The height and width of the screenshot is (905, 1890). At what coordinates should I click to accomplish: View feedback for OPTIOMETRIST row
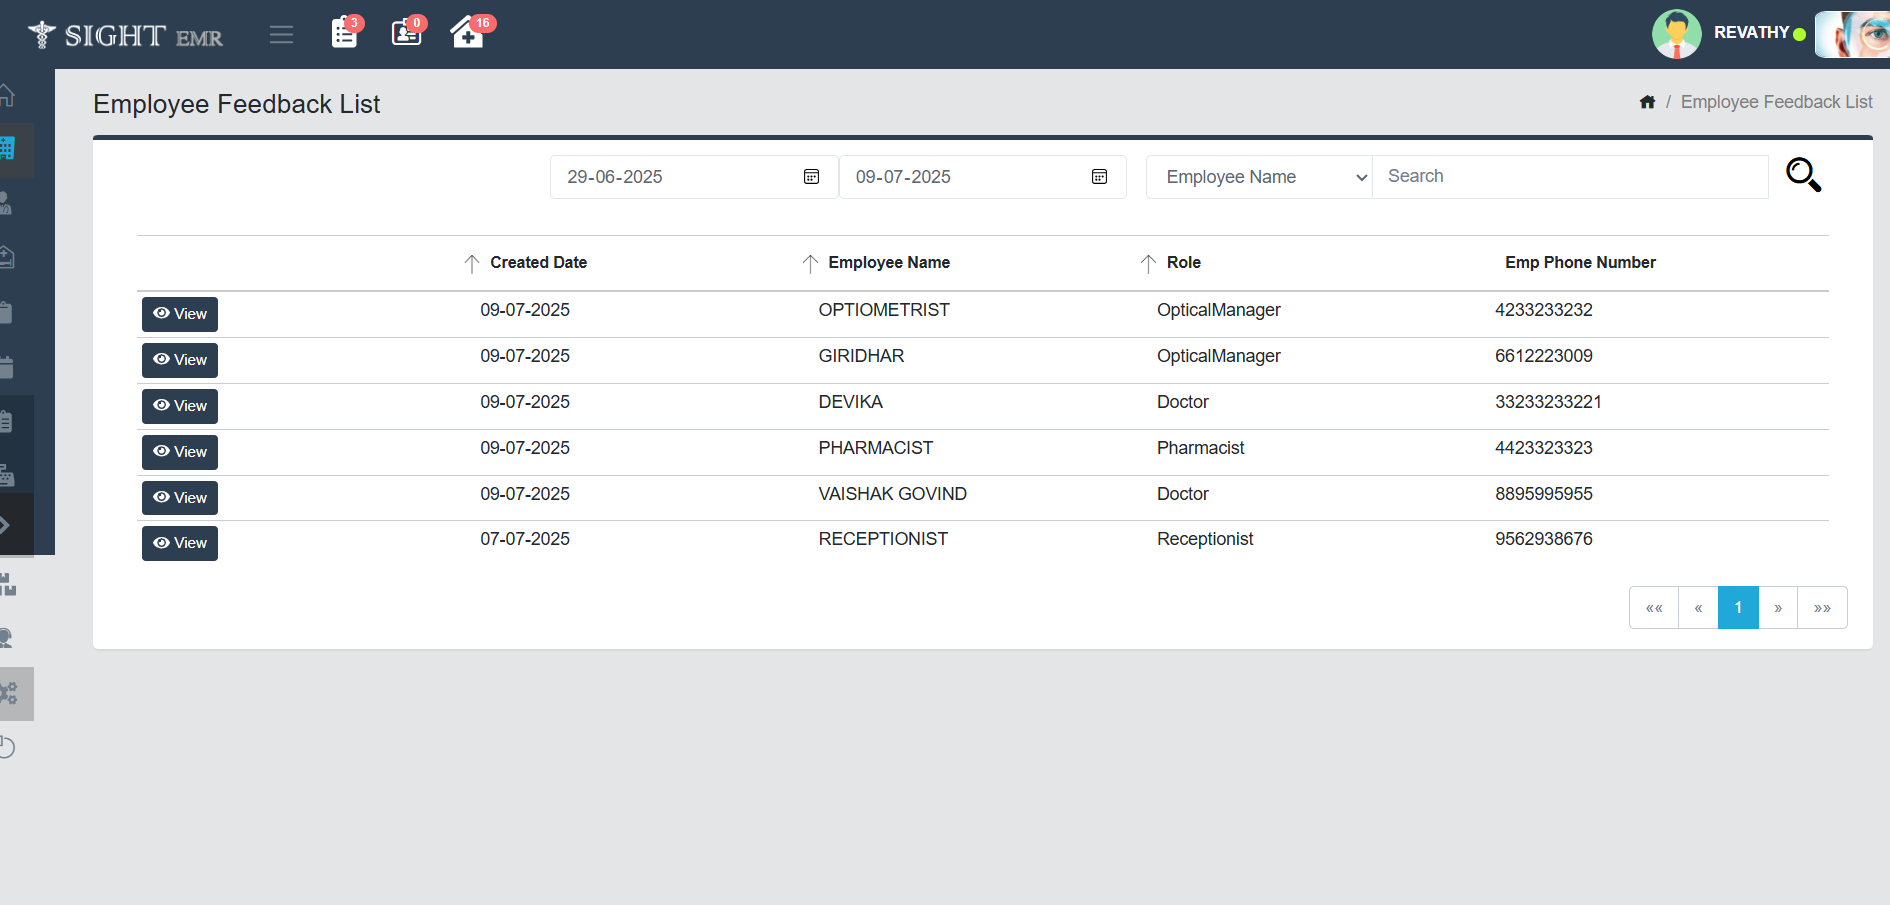coord(180,314)
